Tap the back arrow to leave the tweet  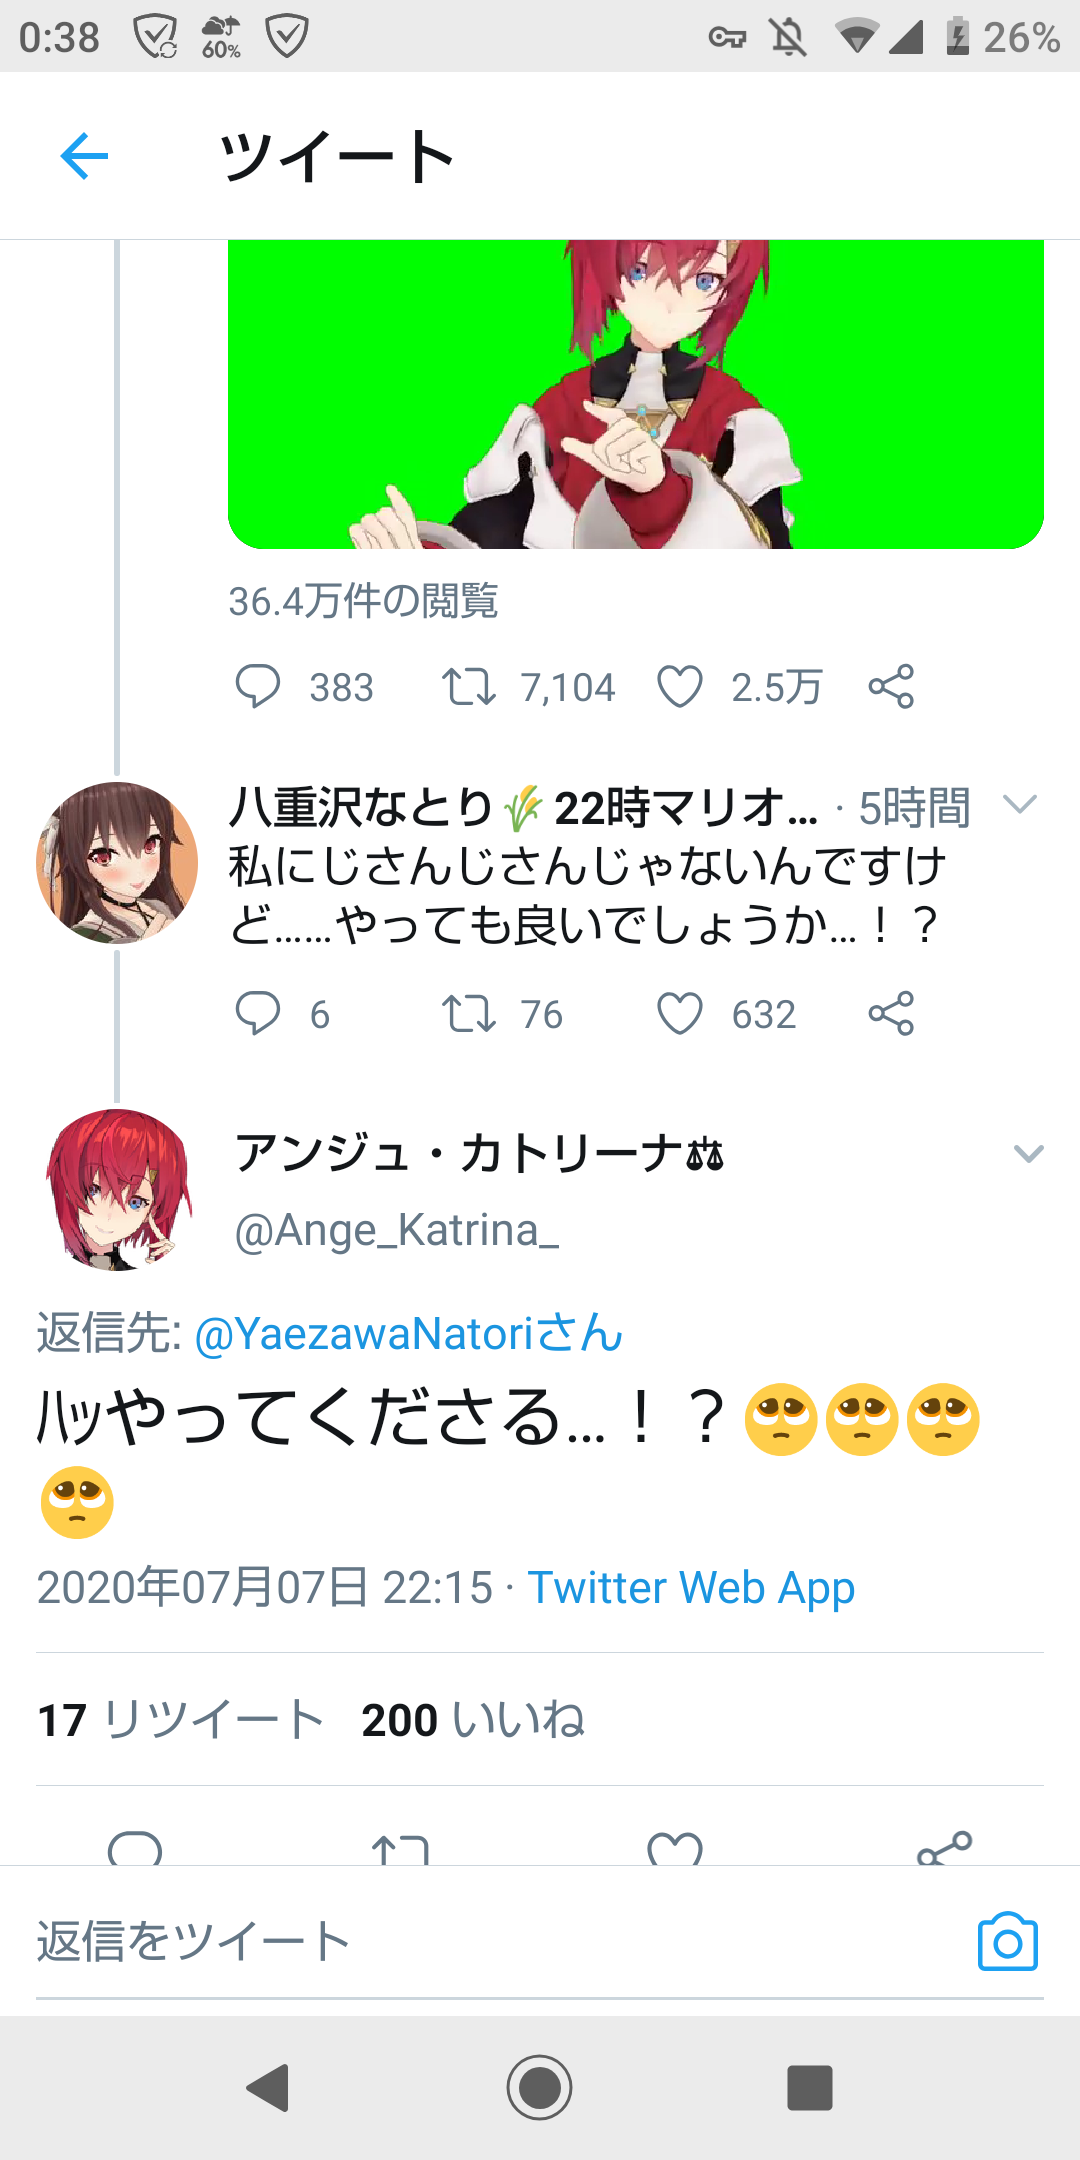click(84, 155)
